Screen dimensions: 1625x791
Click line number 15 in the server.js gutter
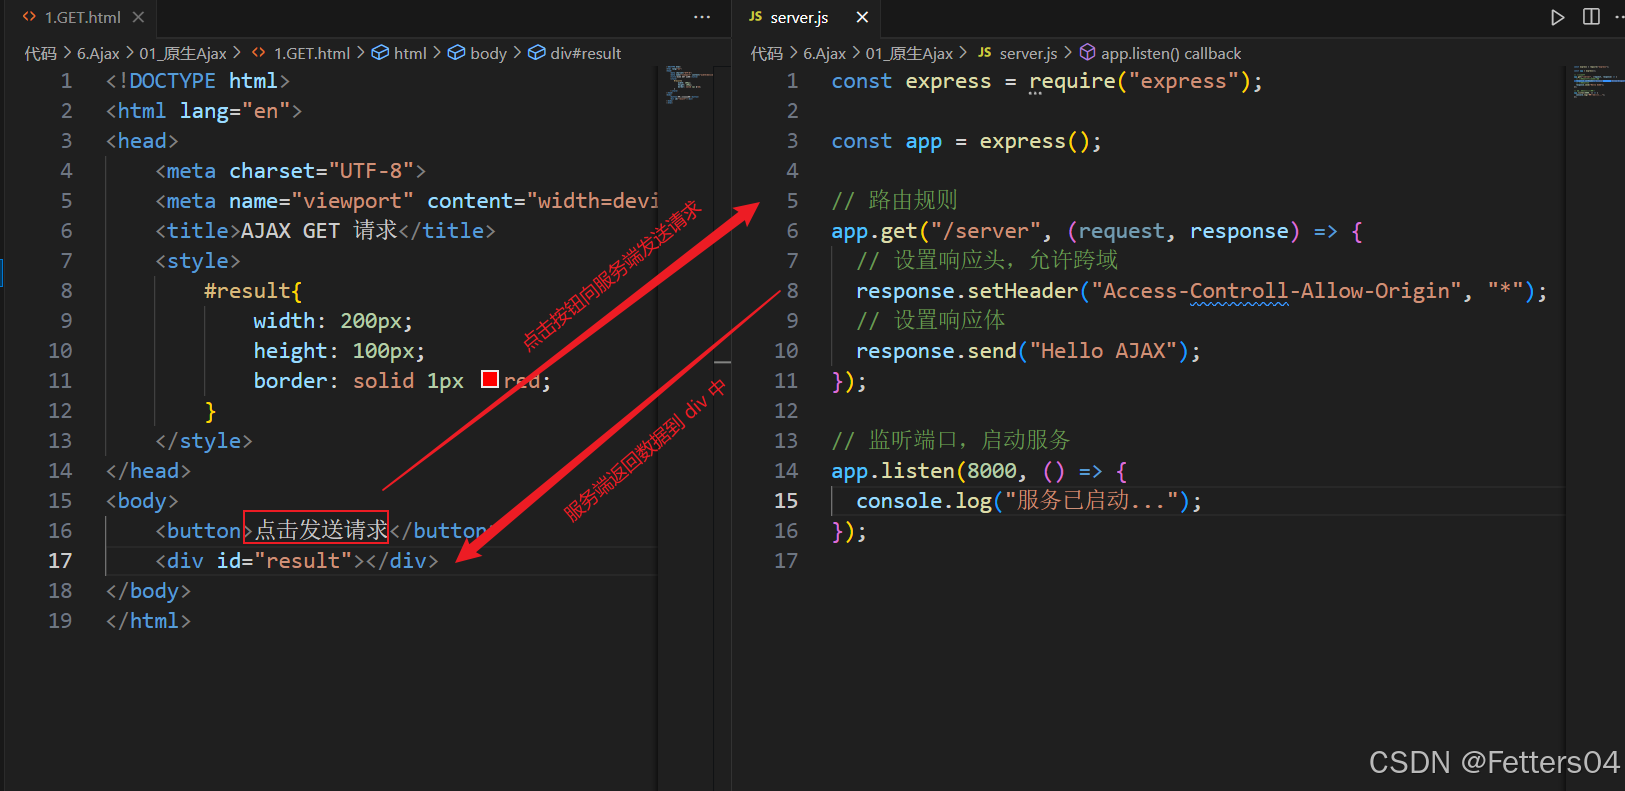tap(786, 501)
